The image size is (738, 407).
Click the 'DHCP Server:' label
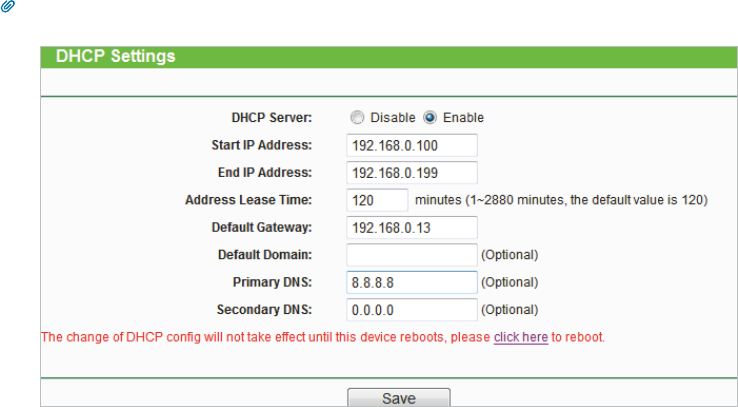click(272, 118)
